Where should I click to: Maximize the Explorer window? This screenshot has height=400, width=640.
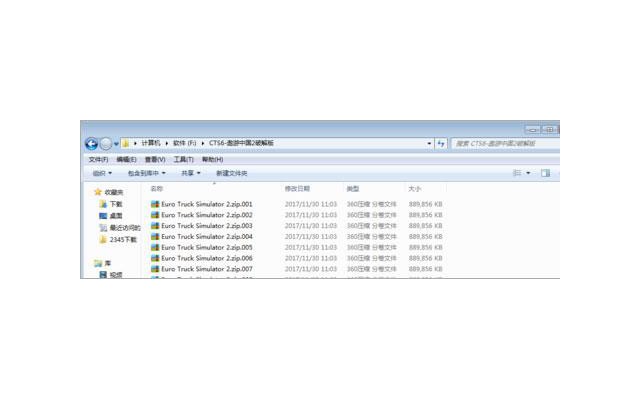[549, 130]
